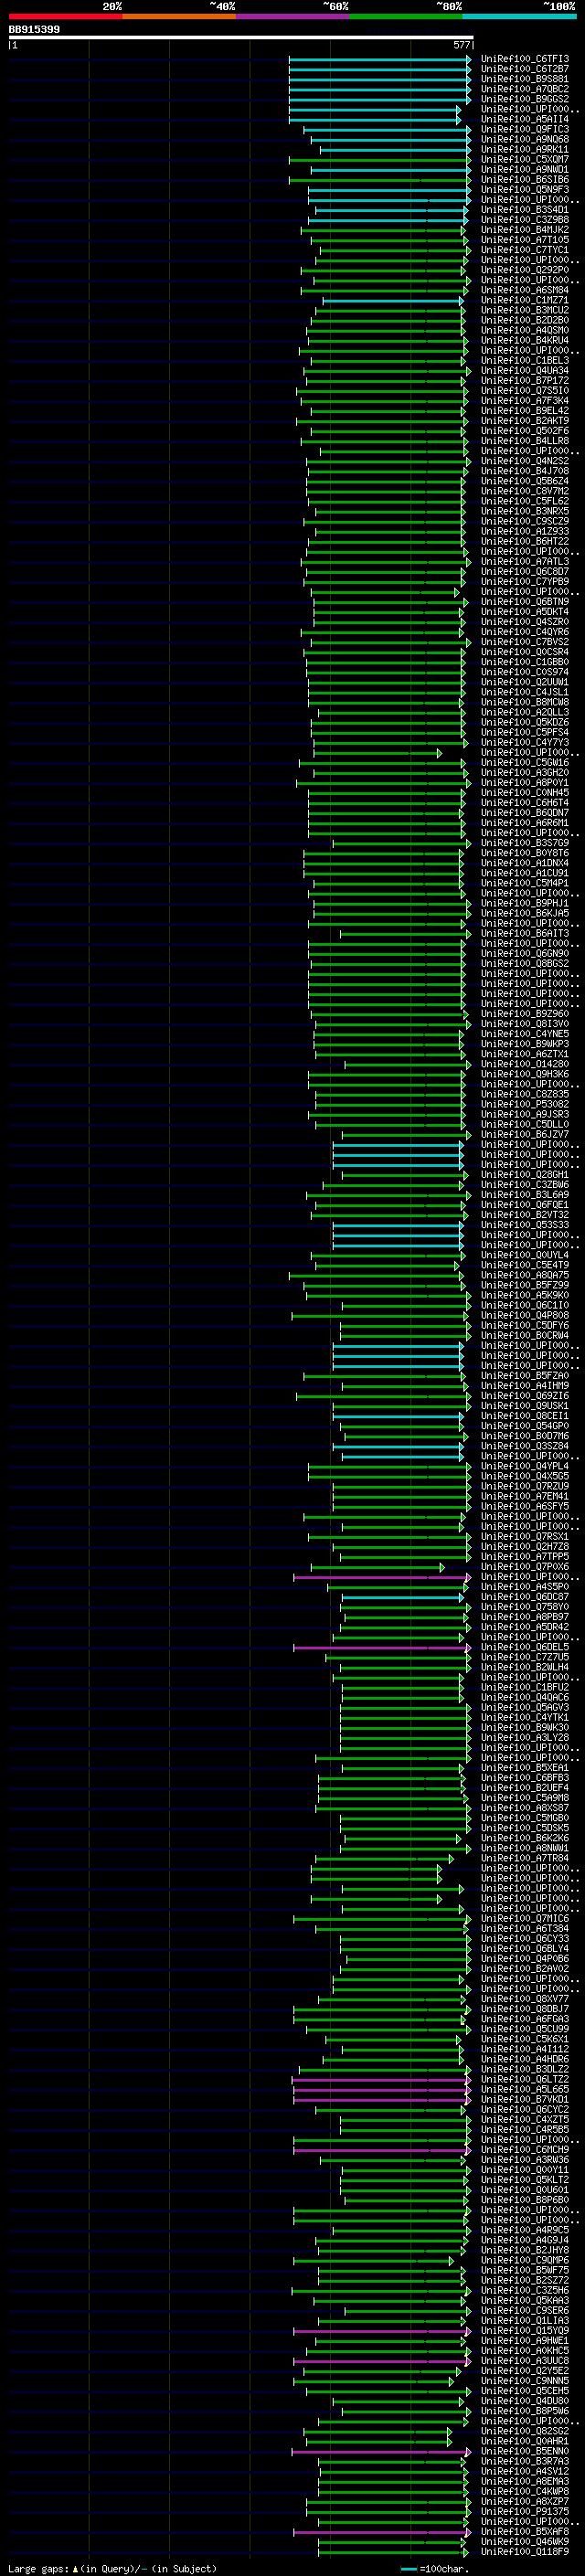
Task: Select the UniRef100_C7TYC1 label
Action: [x=525, y=250]
